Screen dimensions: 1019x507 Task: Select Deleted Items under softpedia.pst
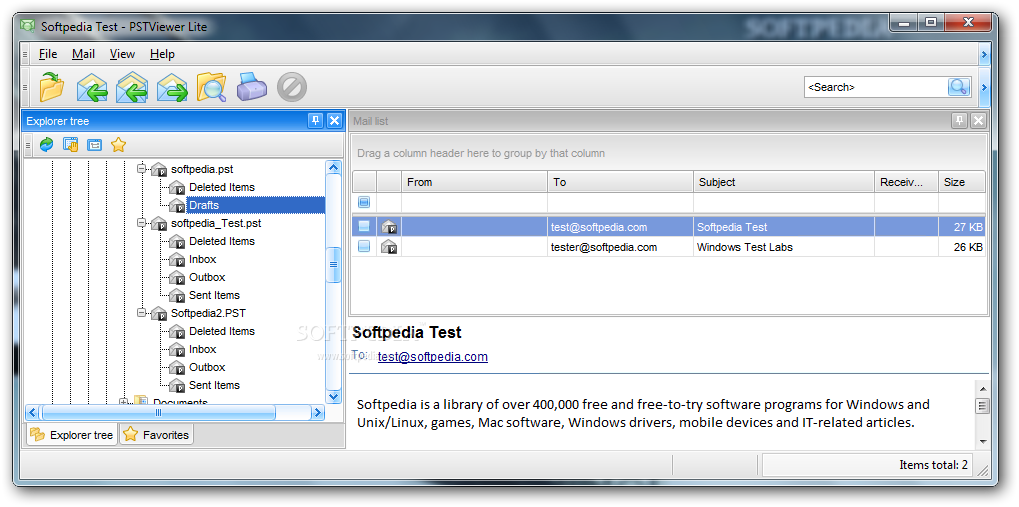point(222,187)
